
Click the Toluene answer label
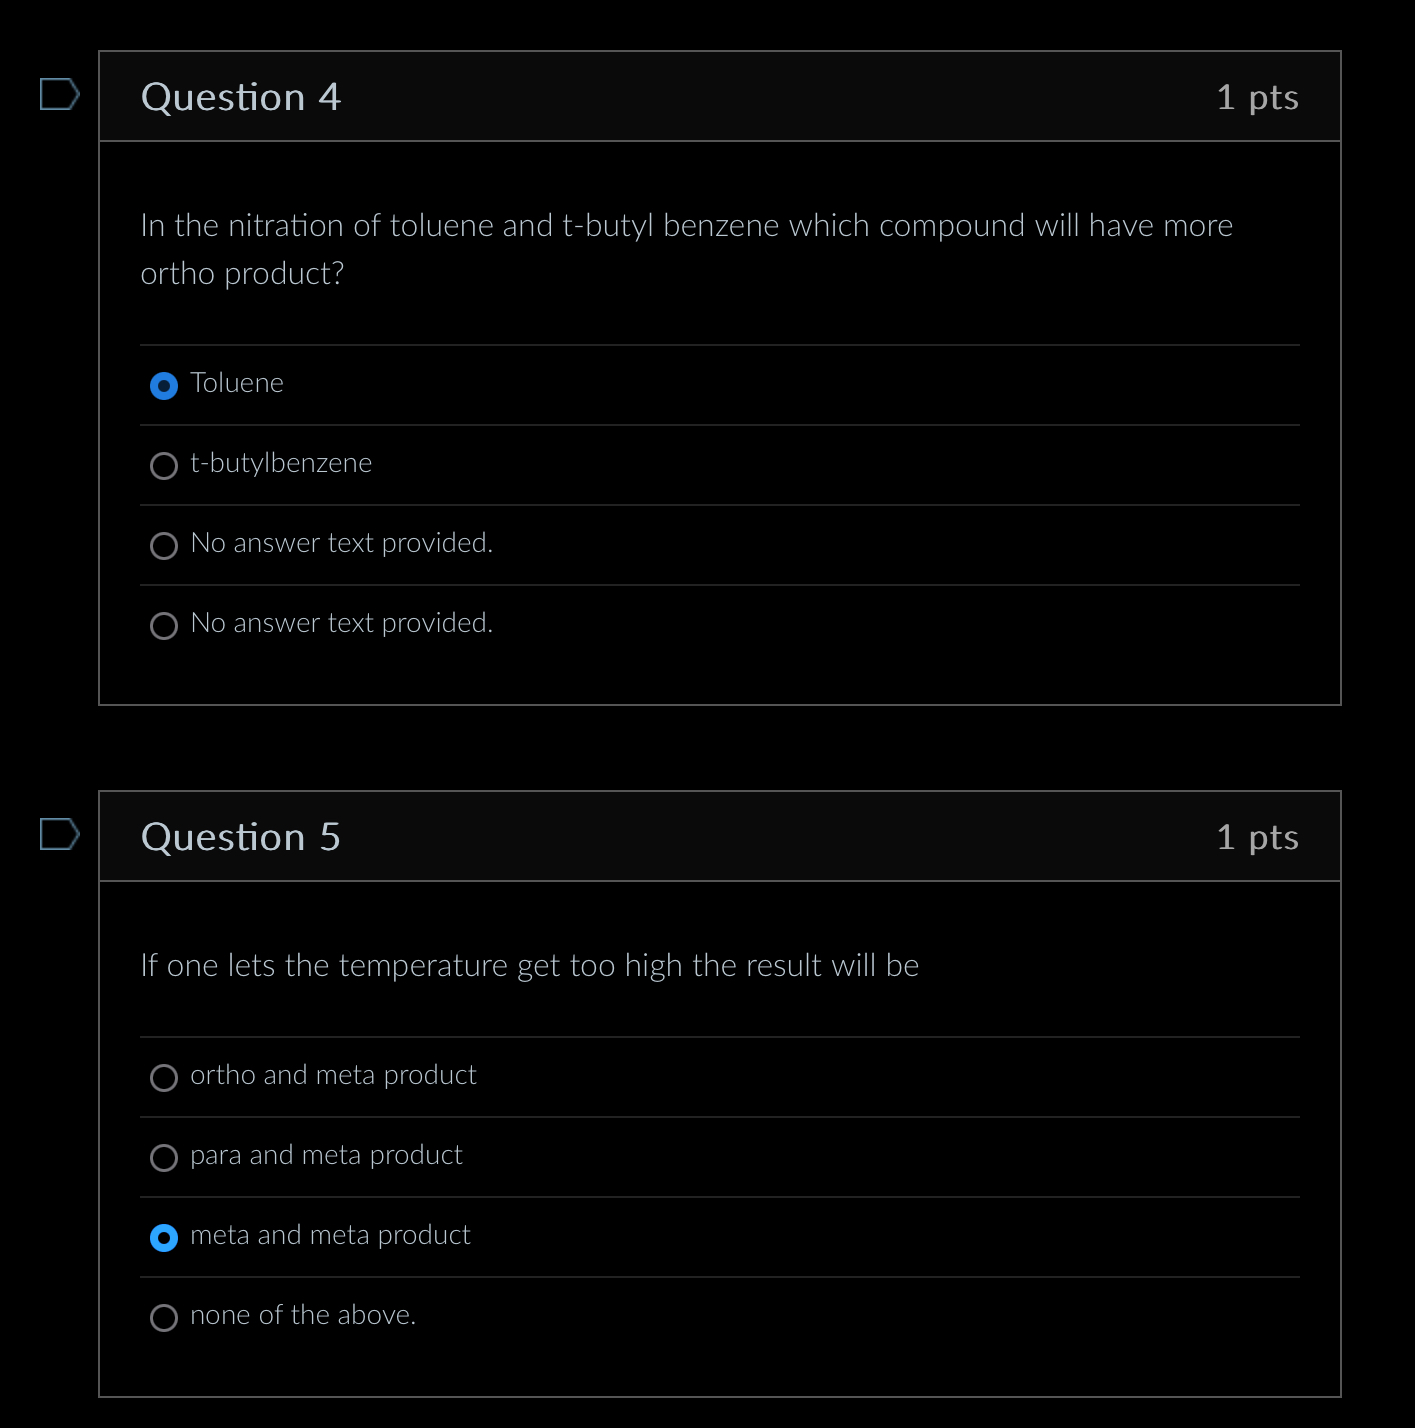[237, 383]
